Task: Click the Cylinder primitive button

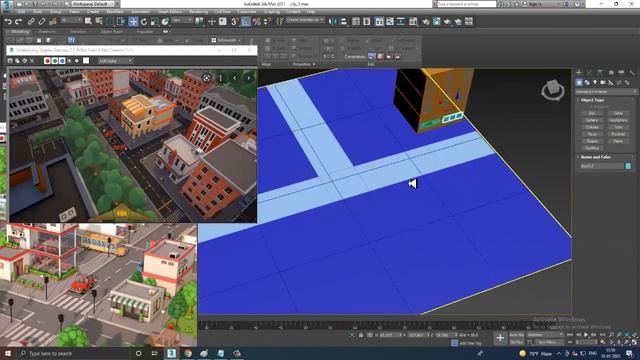Action: [x=592, y=127]
